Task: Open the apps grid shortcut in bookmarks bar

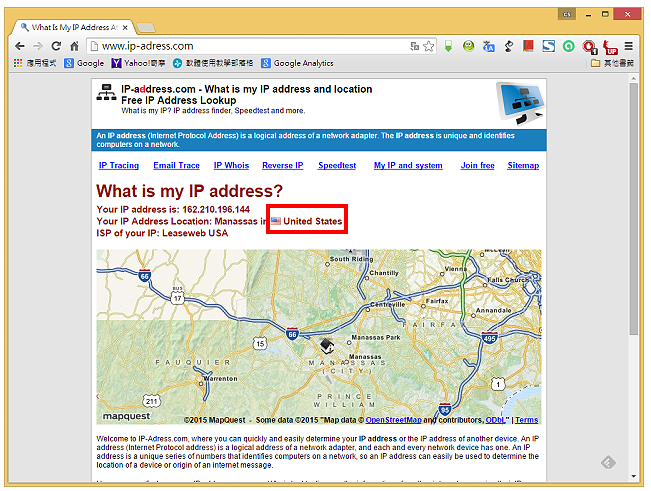Action: pyautogui.click(x=18, y=63)
